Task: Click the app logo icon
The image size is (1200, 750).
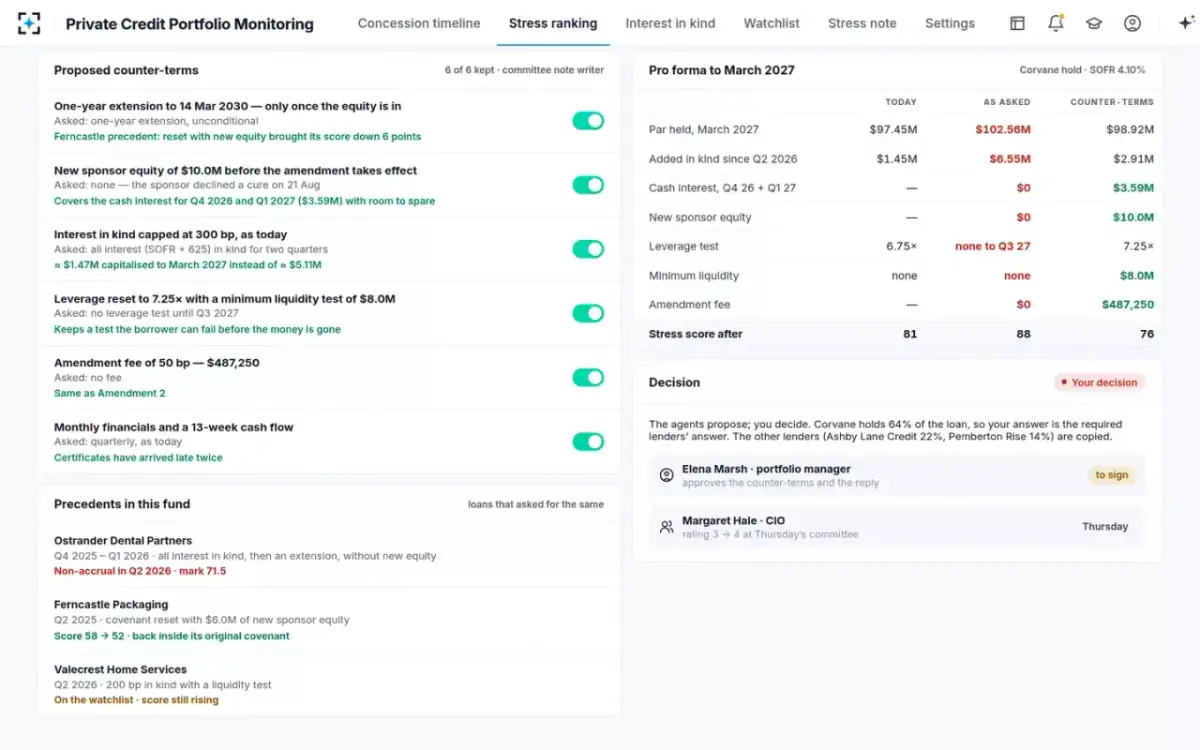Action: 29,23
